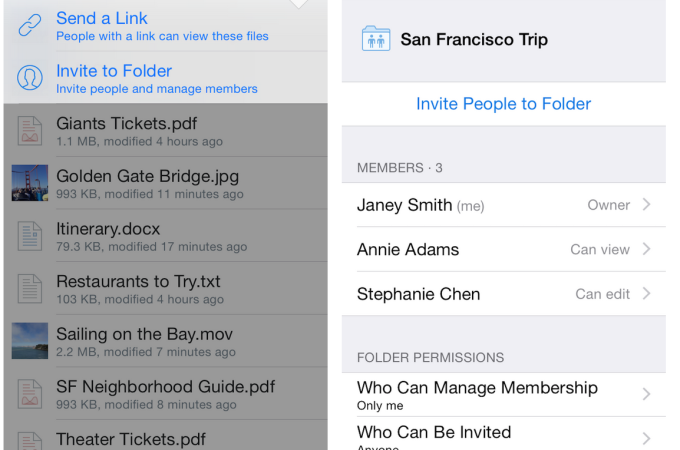Open the Golden Gate Bridge.jpg thumbnail
680x450 pixels.
[30, 183]
